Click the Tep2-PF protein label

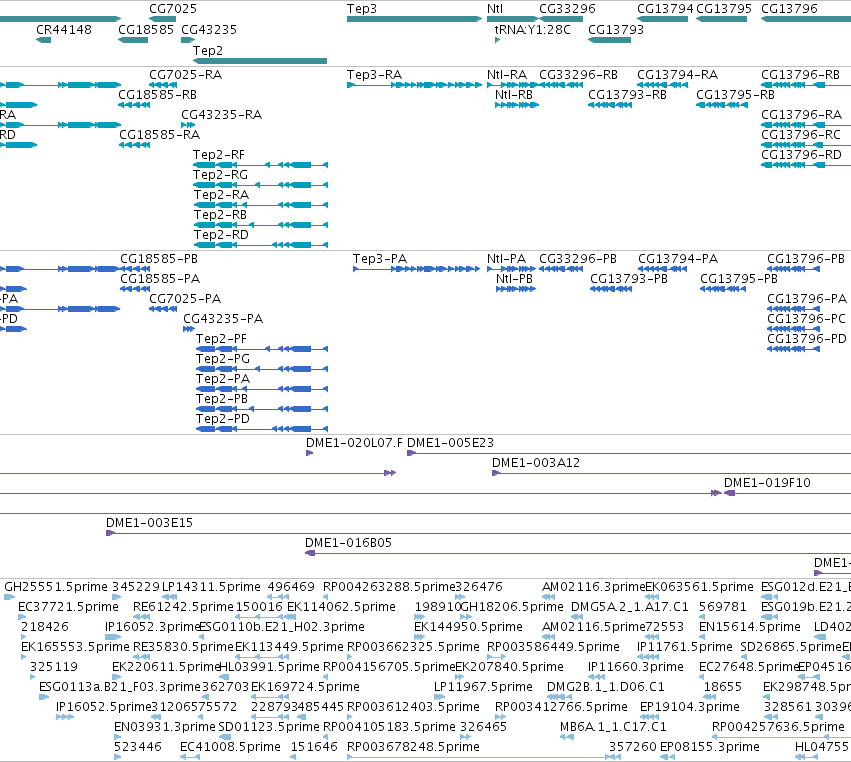[221, 338]
